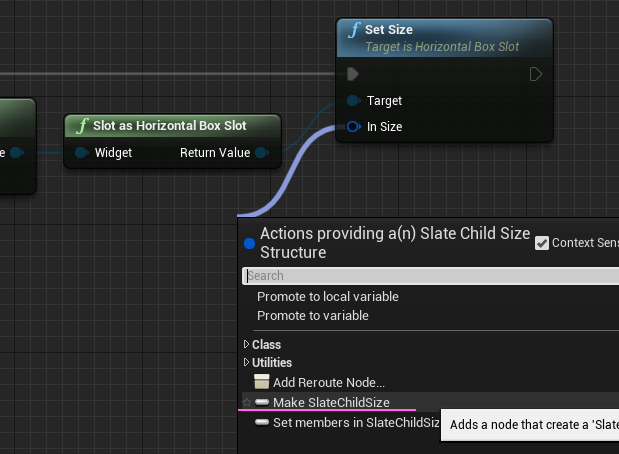Click the Set Size input execution pin
Image resolution: width=619 pixels, height=454 pixels.
pyautogui.click(x=352, y=74)
